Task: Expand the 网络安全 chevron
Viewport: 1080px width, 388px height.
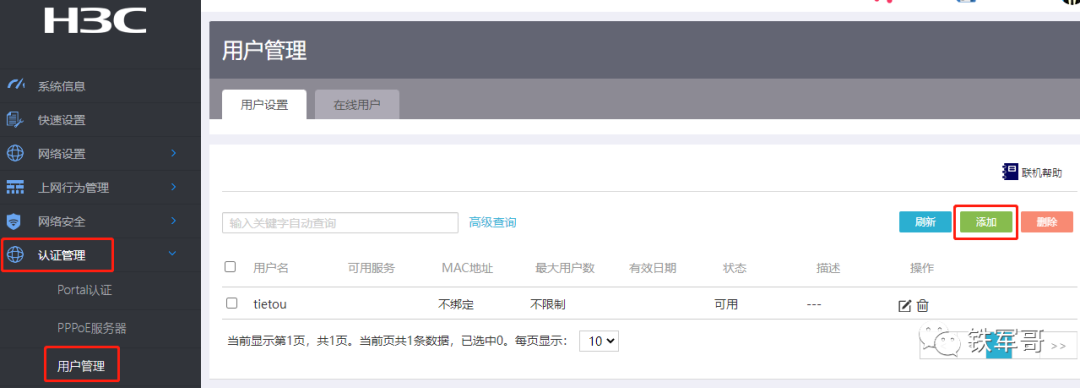Action: (174, 221)
